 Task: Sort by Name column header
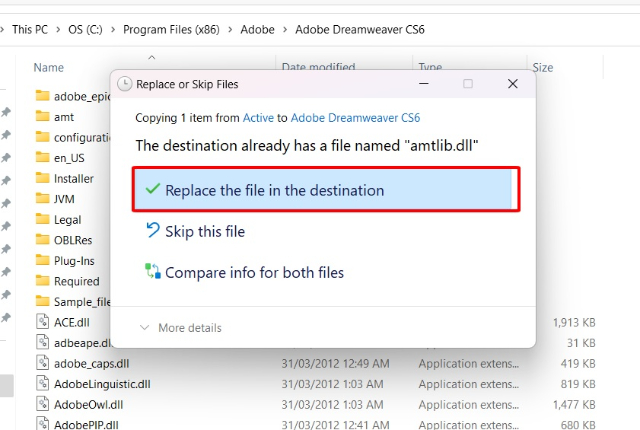click(49, 67)
